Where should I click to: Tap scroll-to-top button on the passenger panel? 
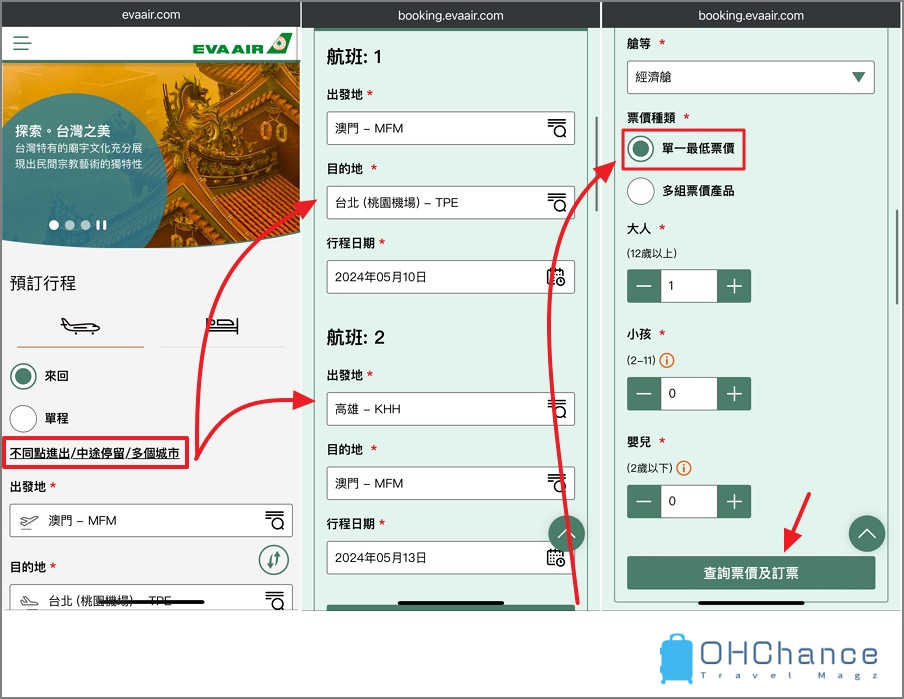coord(867,533)
